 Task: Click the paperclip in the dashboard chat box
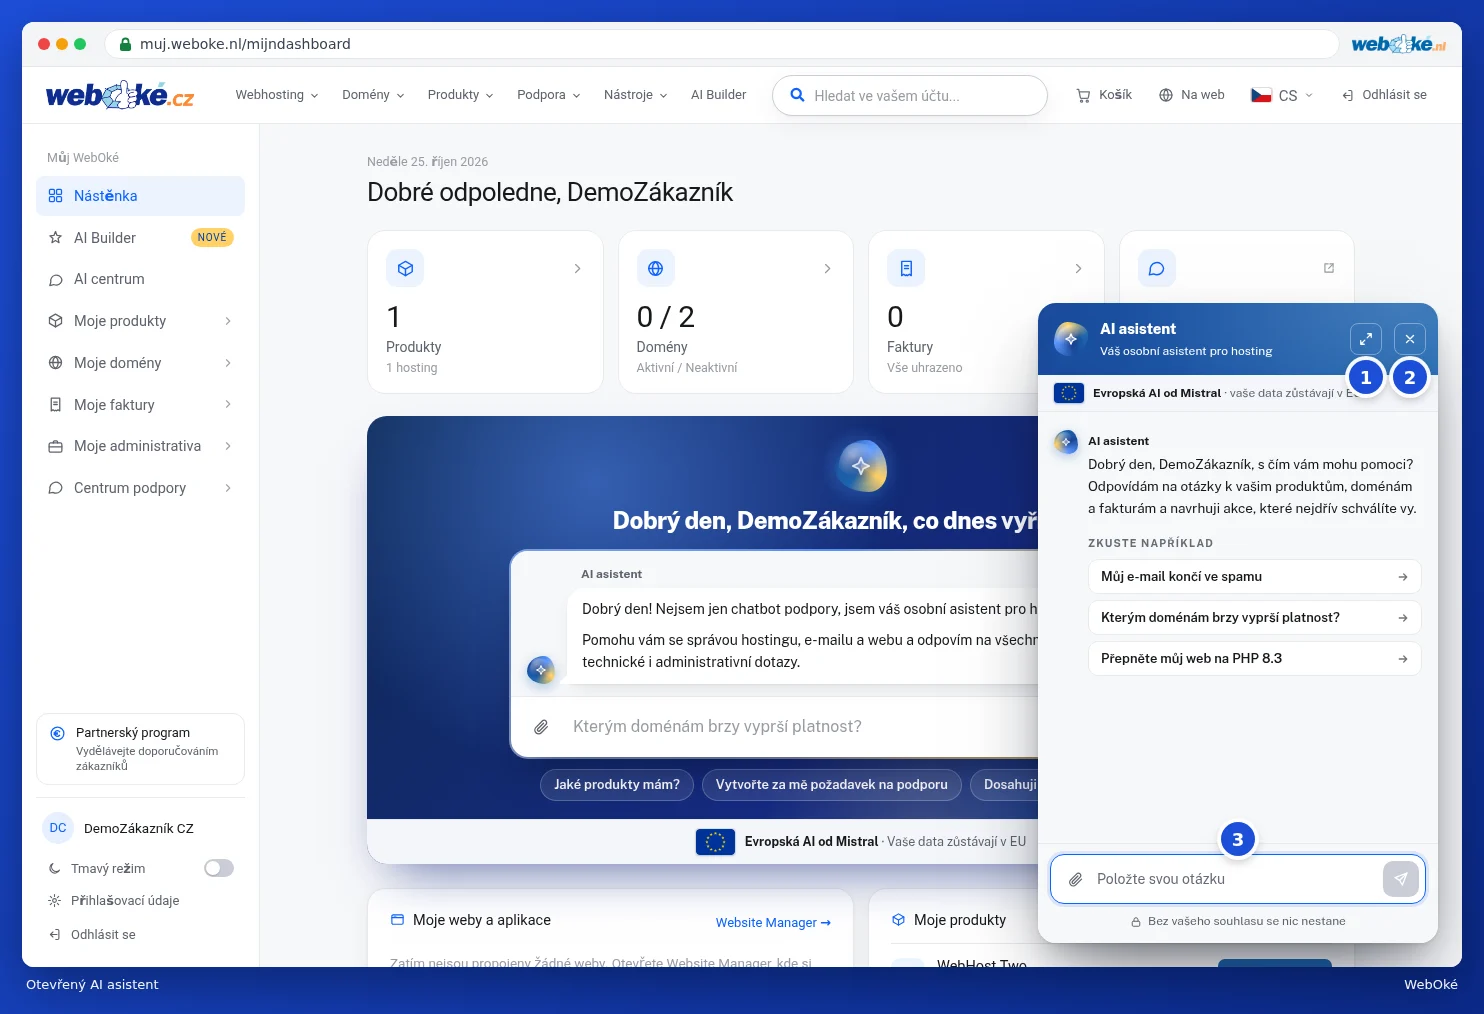(541, 727)
